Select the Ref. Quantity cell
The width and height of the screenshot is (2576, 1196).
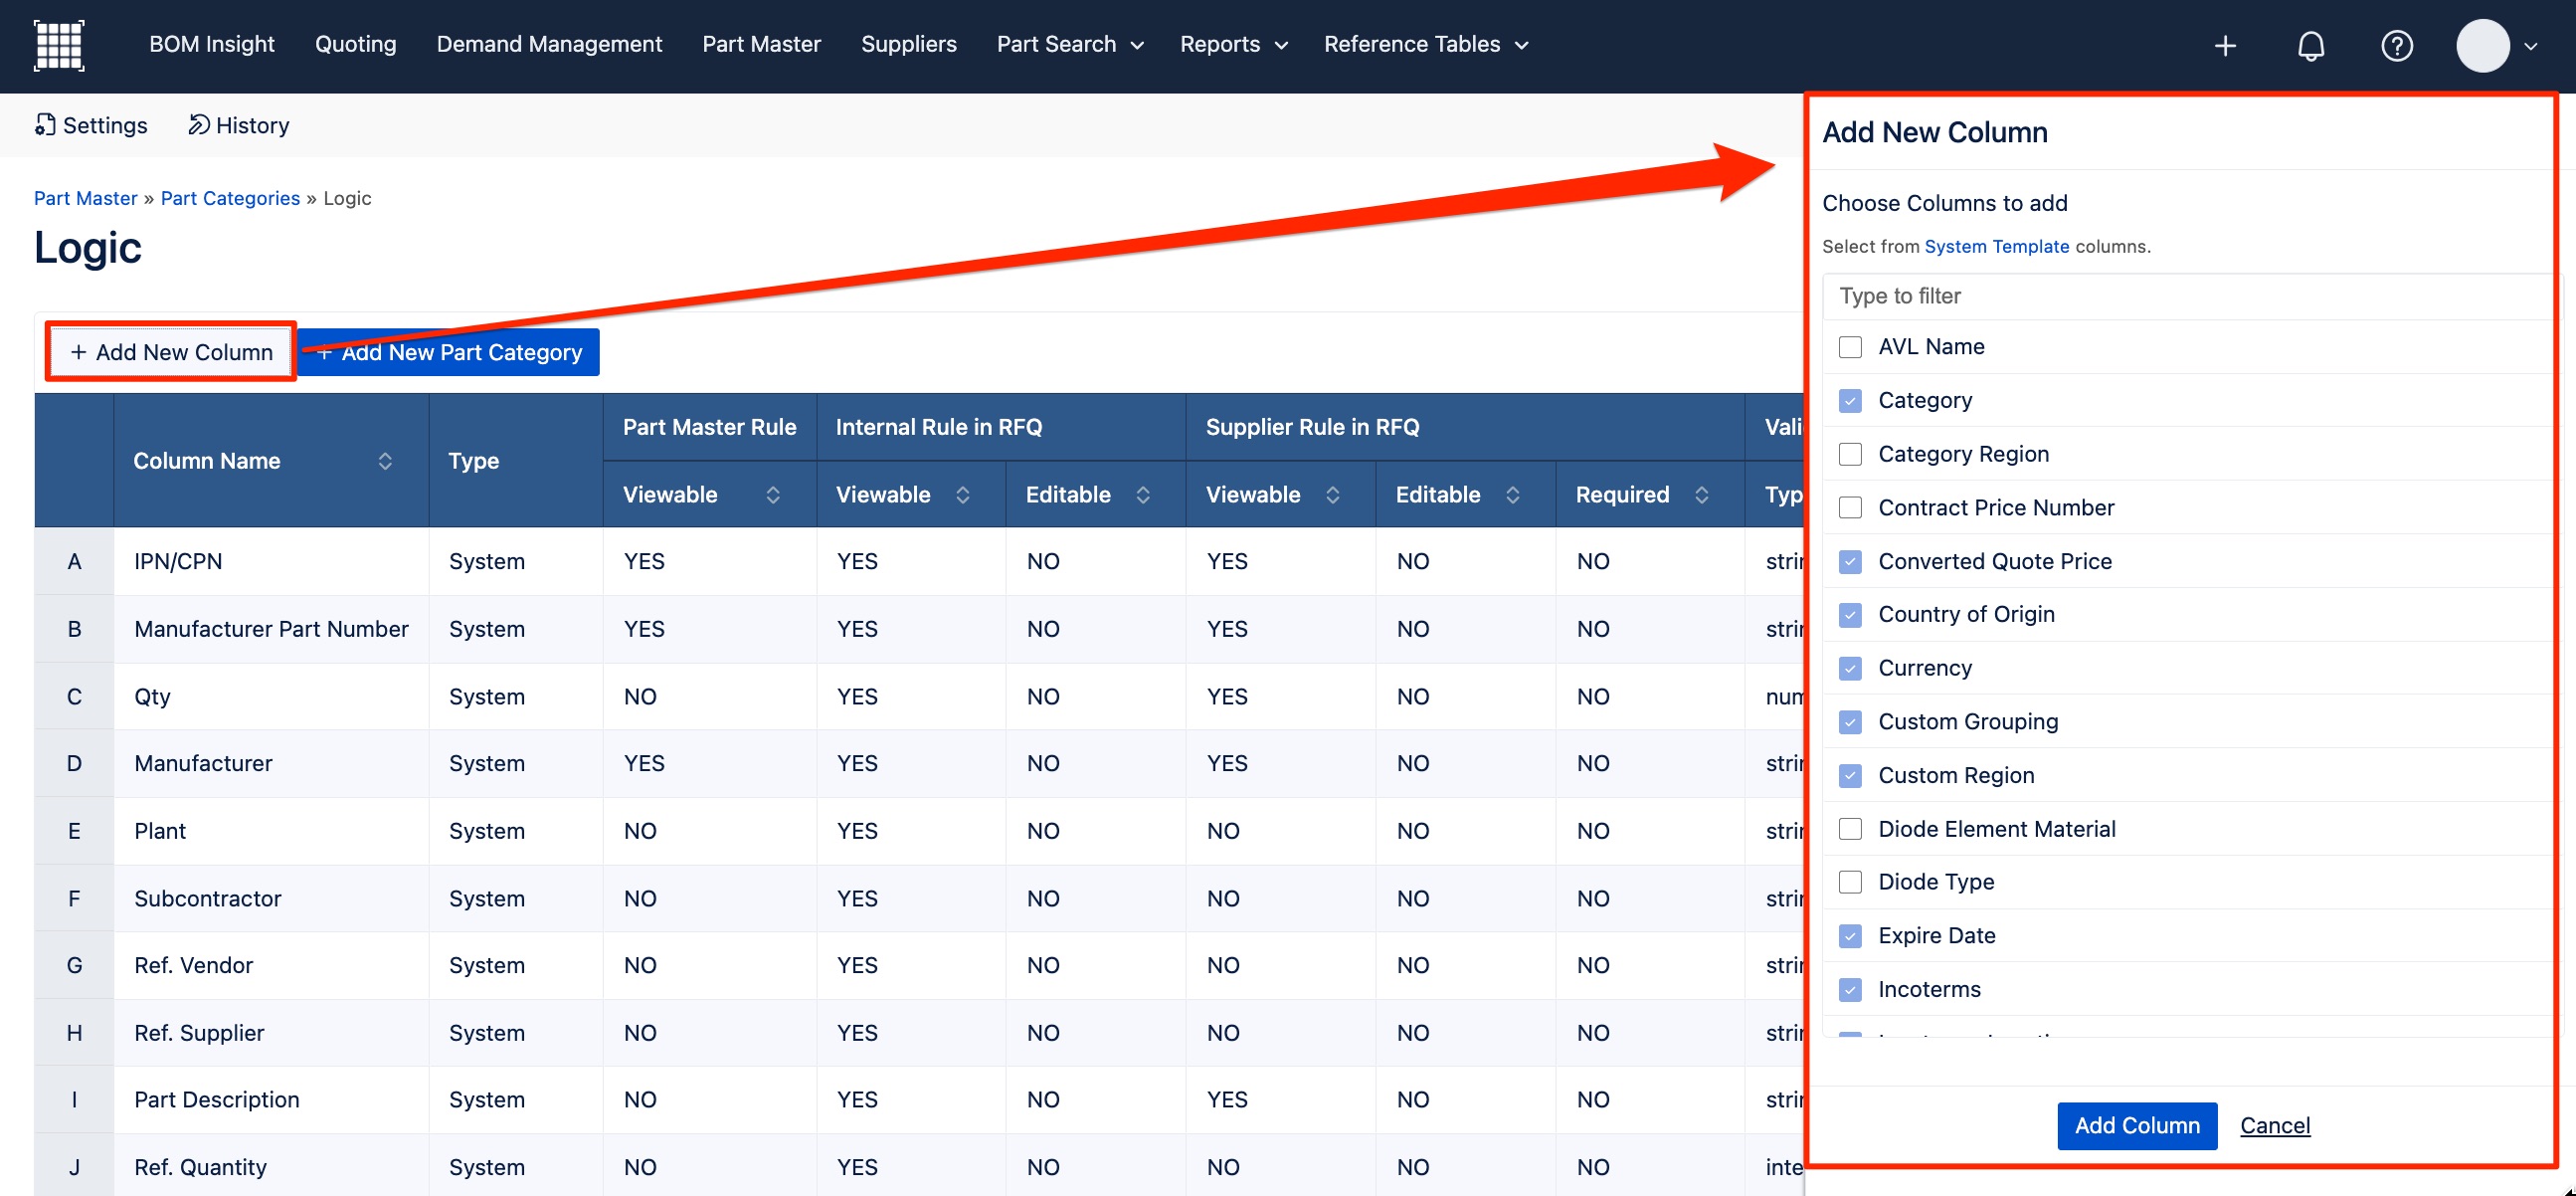(x=271, y=1167)
